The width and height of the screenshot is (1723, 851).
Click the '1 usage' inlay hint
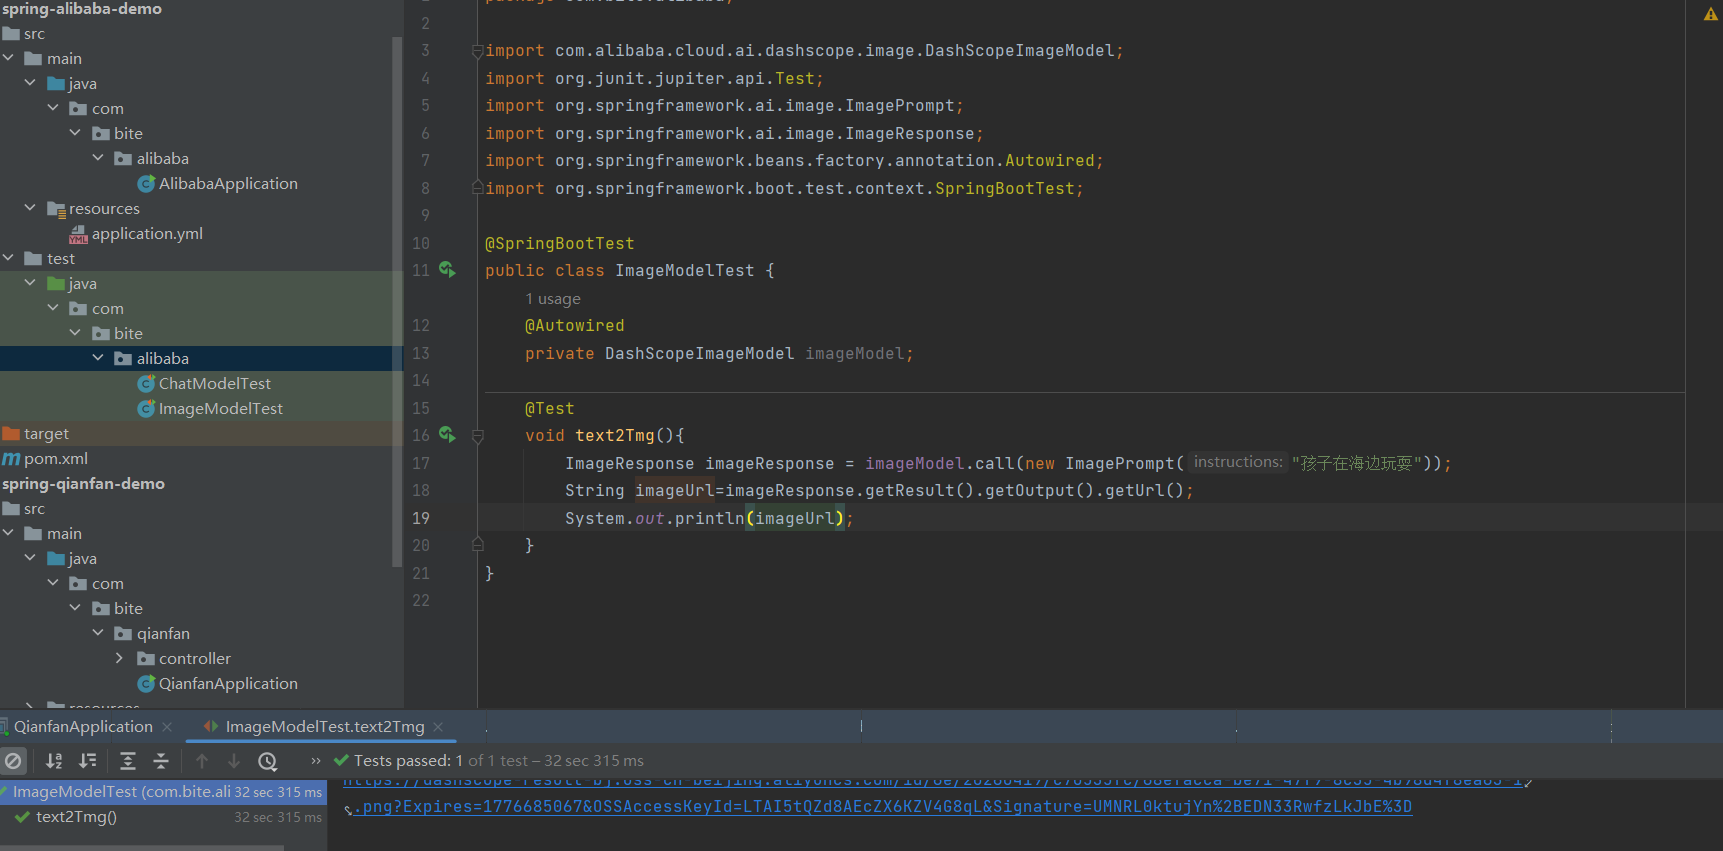coord(553,299)
